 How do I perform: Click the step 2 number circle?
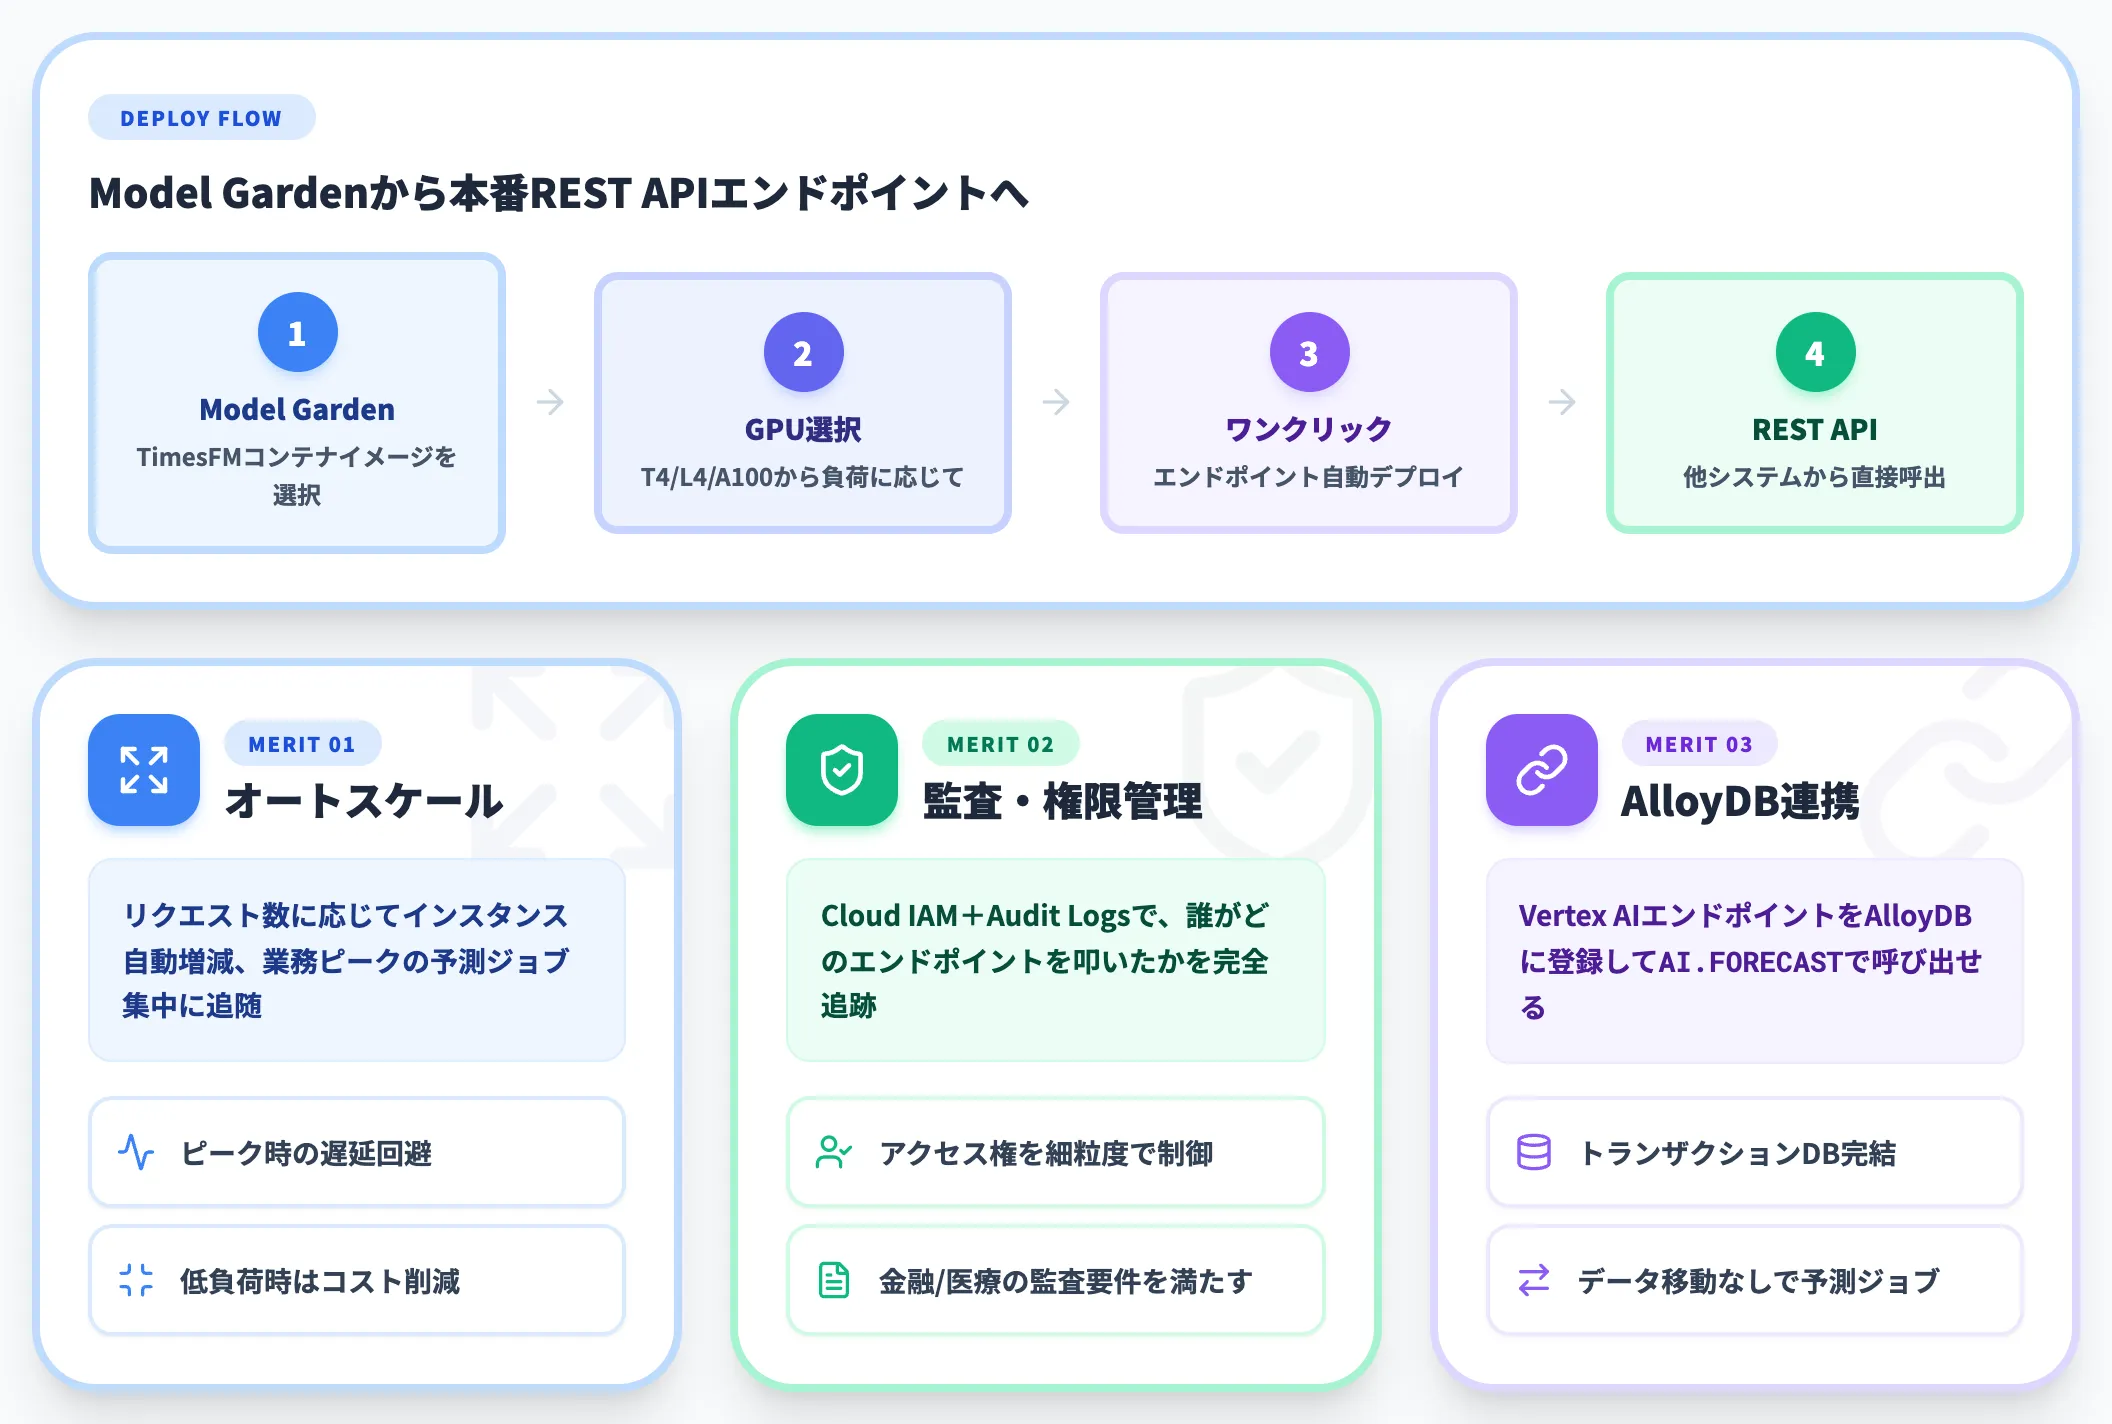[x=803, y=352]
